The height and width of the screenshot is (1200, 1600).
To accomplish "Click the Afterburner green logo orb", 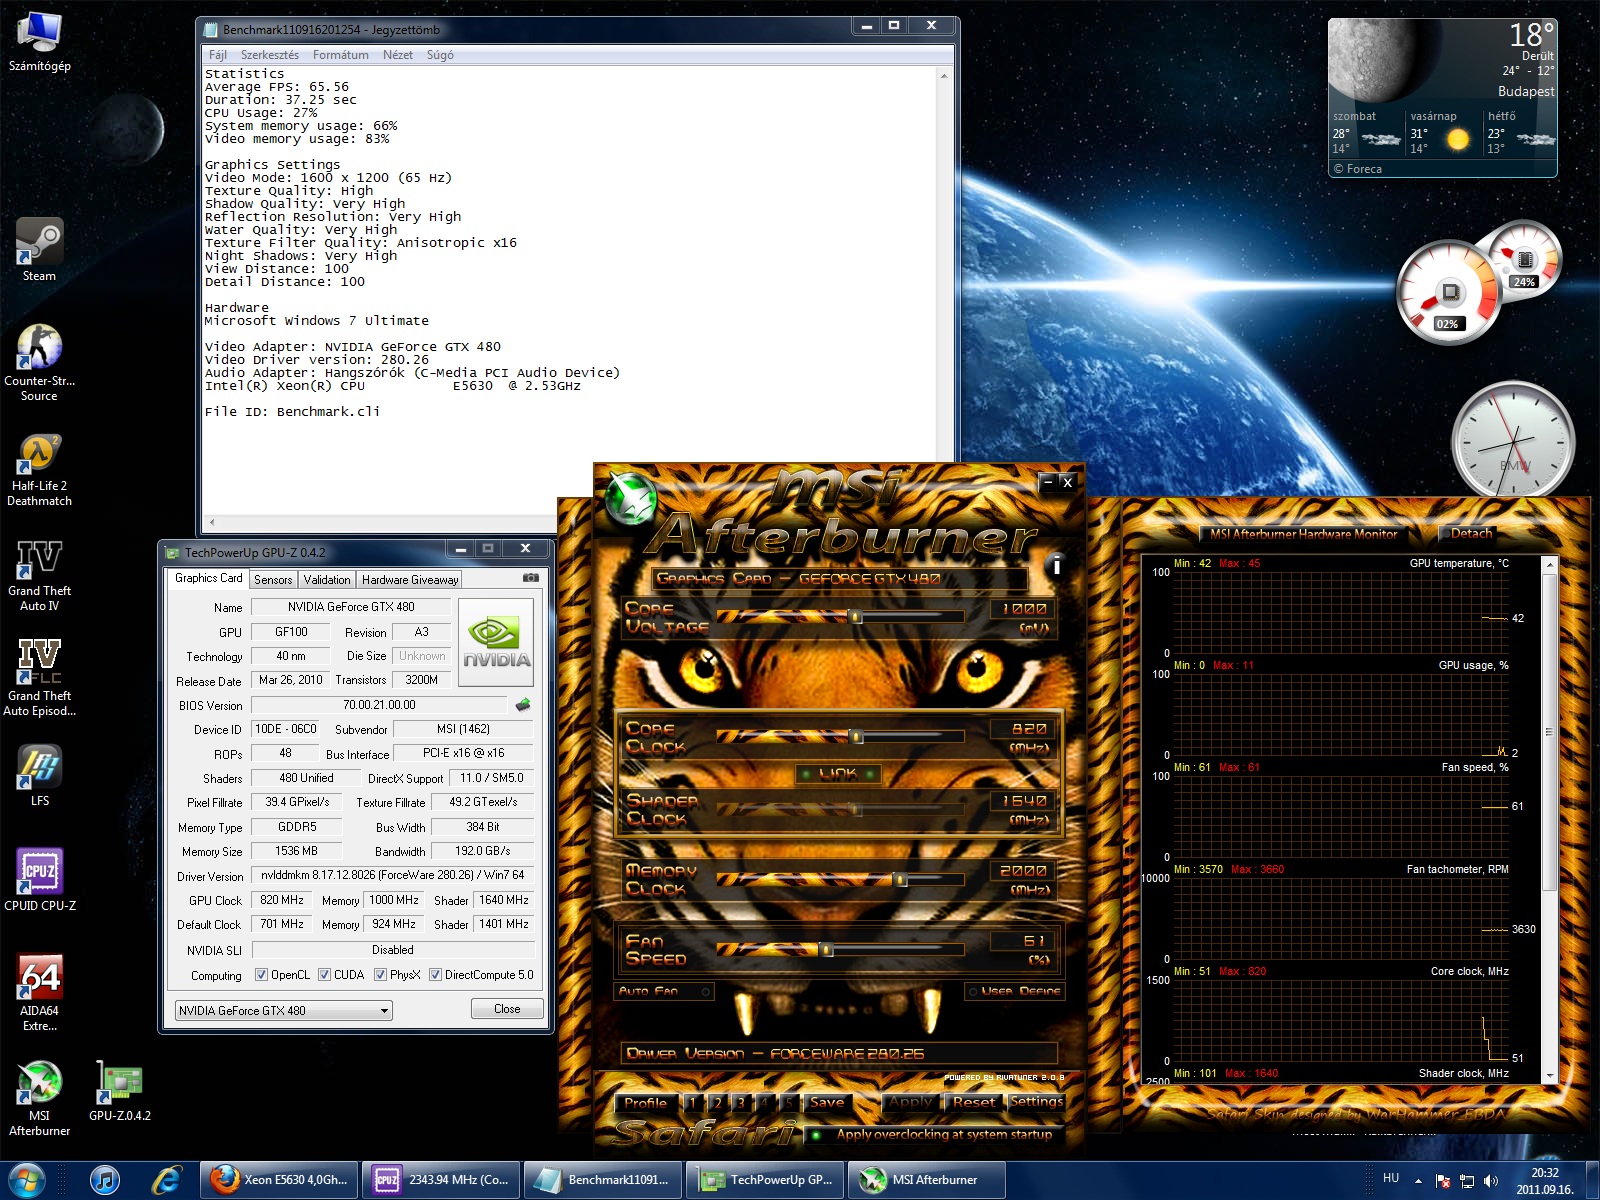I will pyautogui.click(x=630, y=497).
